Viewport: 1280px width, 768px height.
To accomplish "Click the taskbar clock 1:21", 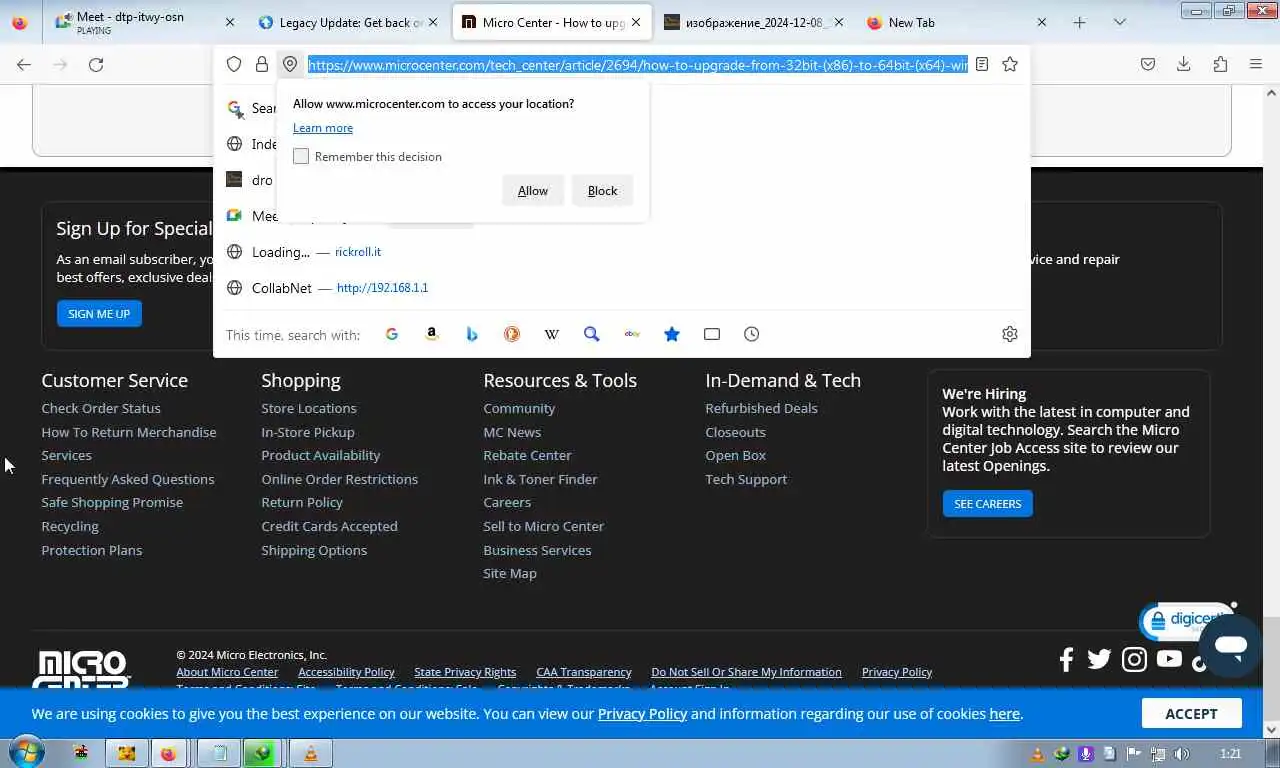I will (1231, 754).
